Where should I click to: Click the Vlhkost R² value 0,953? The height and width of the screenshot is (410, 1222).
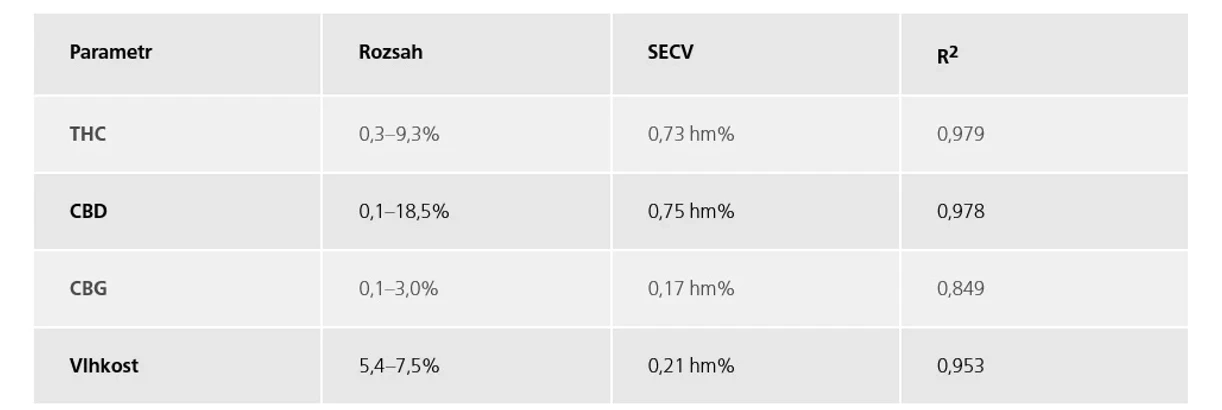pos(961,366)
